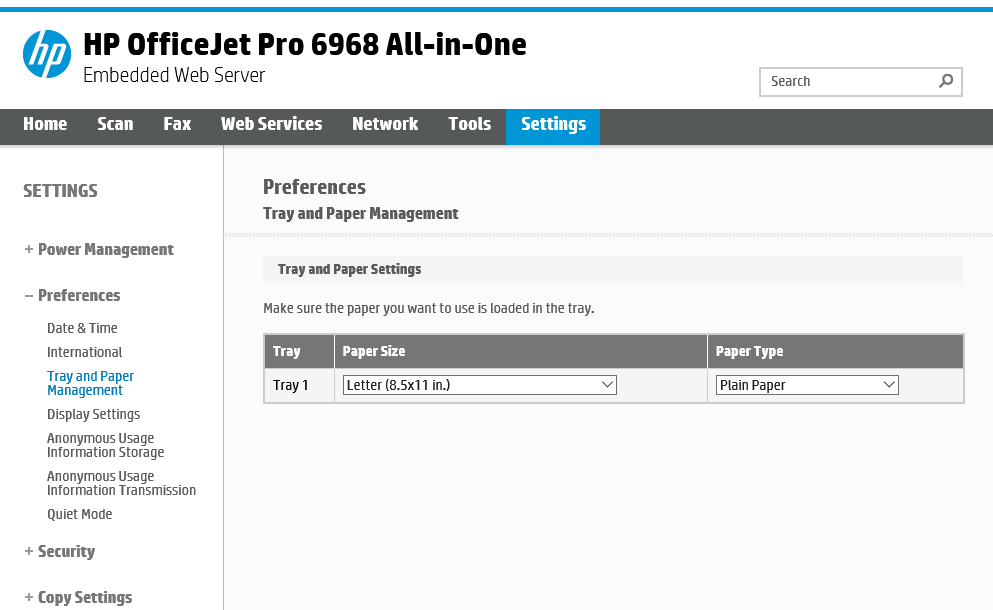Open Anonymous Usage Information Storage link
Viewport: 993px width, 610px height.
coord(105,445)
